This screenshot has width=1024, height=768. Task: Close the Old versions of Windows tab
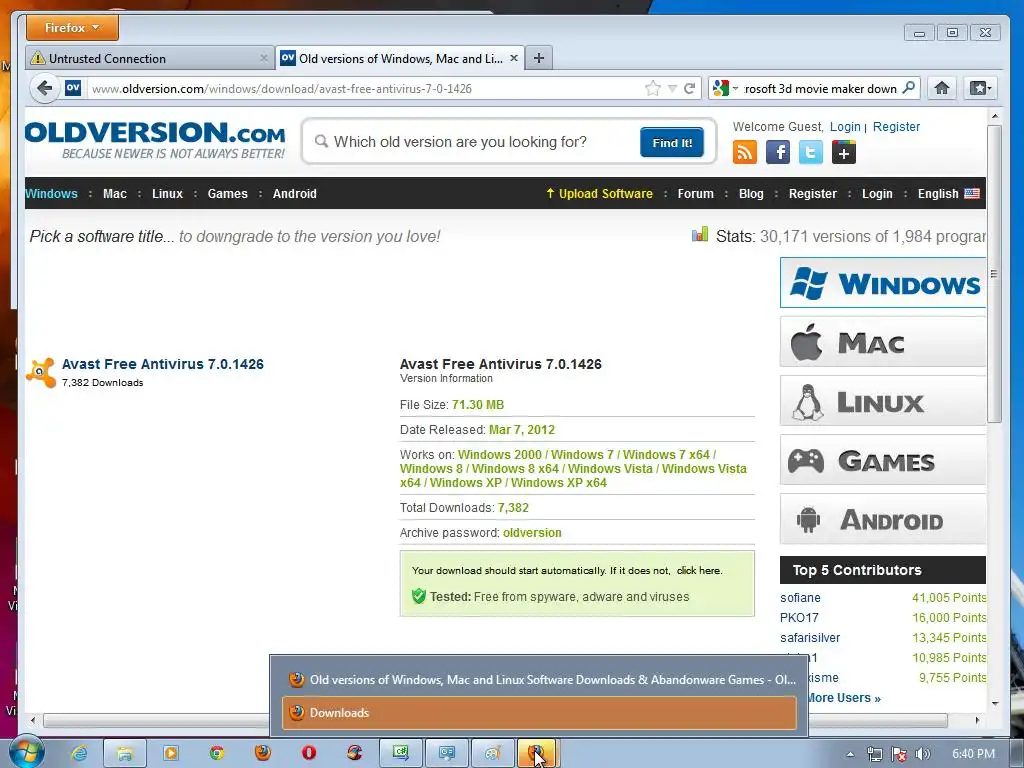pos(514,58)
